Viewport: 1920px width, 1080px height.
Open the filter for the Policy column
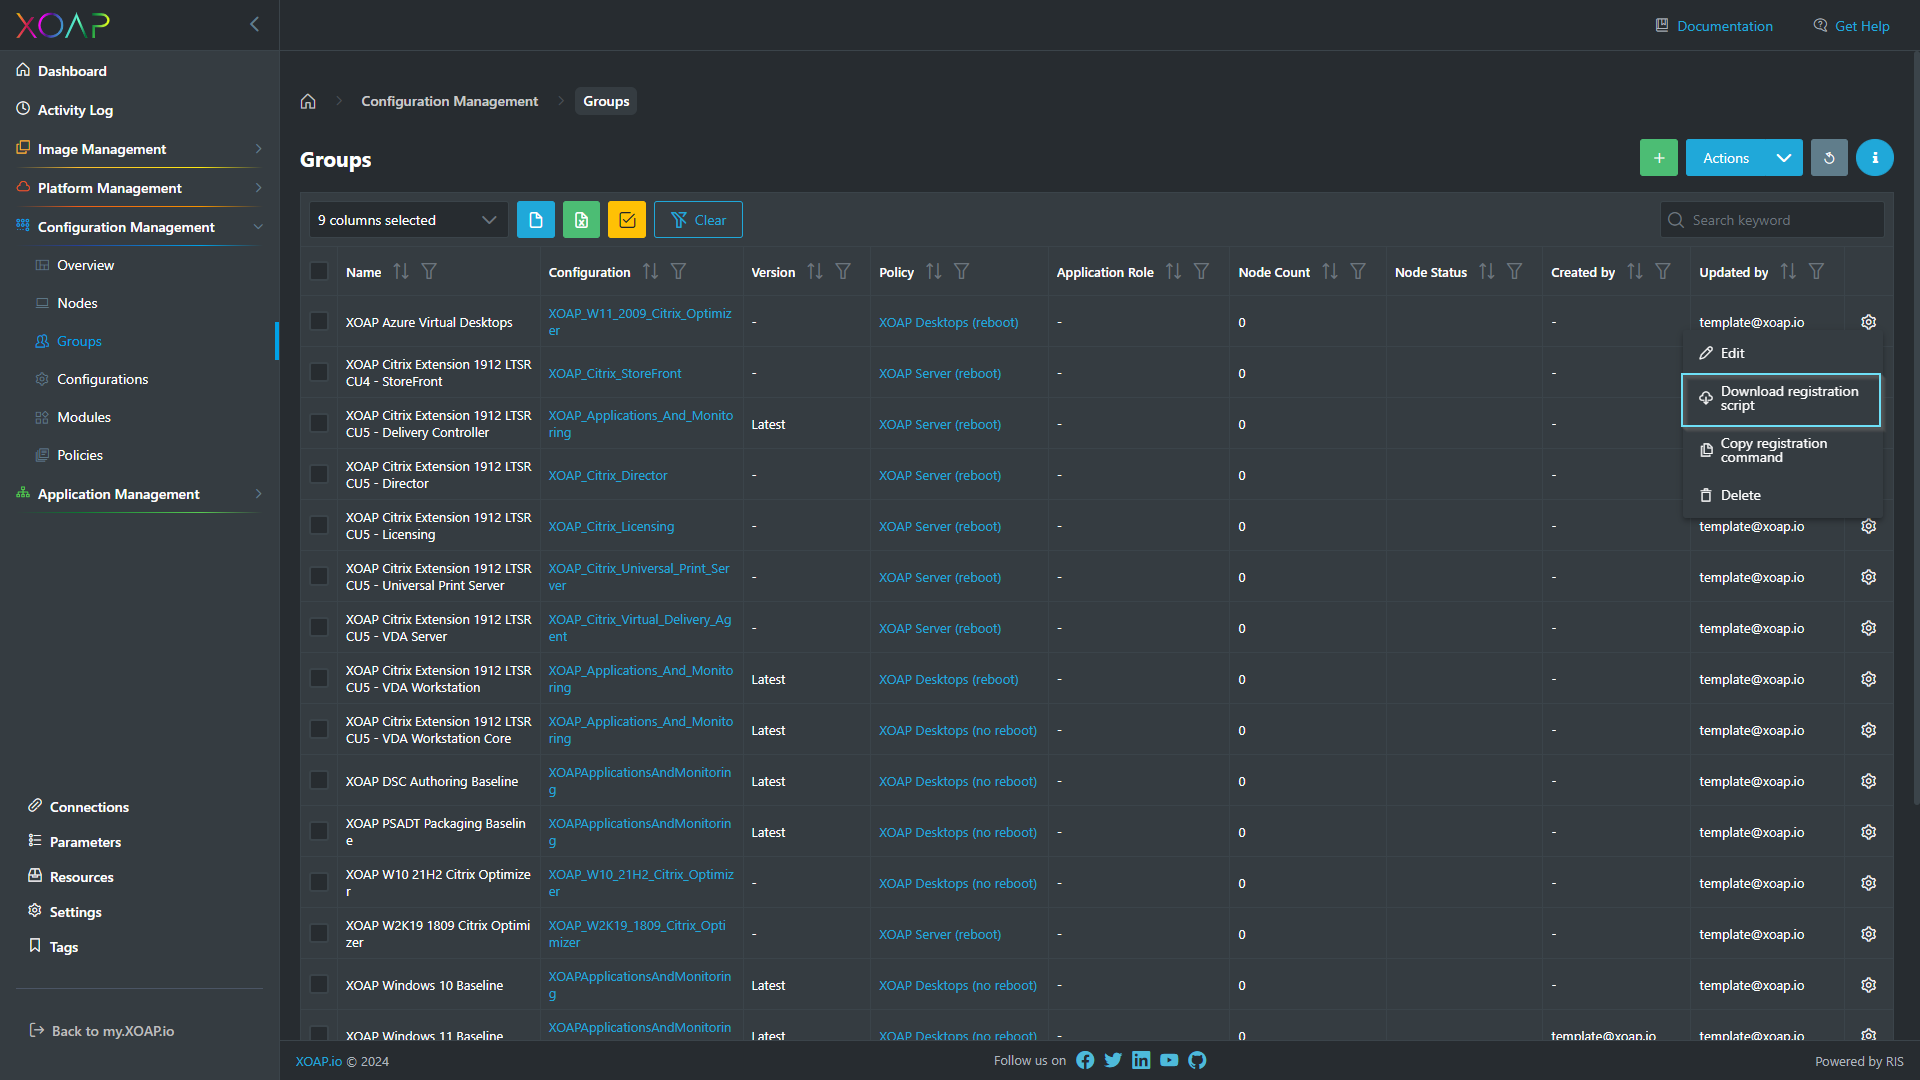[x=962, y=271]
